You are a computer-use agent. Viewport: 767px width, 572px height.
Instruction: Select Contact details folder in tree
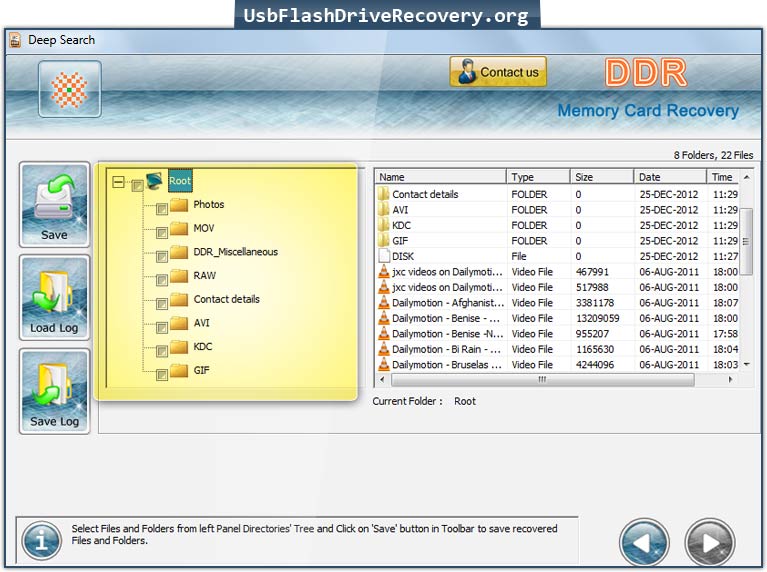(226, 299)
